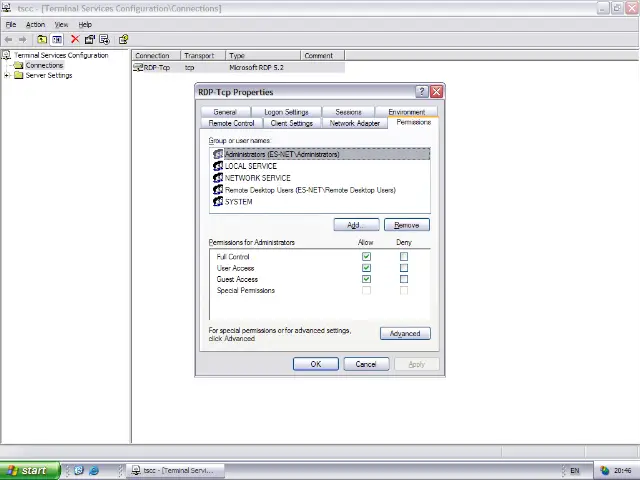Click the Administrators group icon
Viewport: 640px width, 480px height.
pos(218,154)
